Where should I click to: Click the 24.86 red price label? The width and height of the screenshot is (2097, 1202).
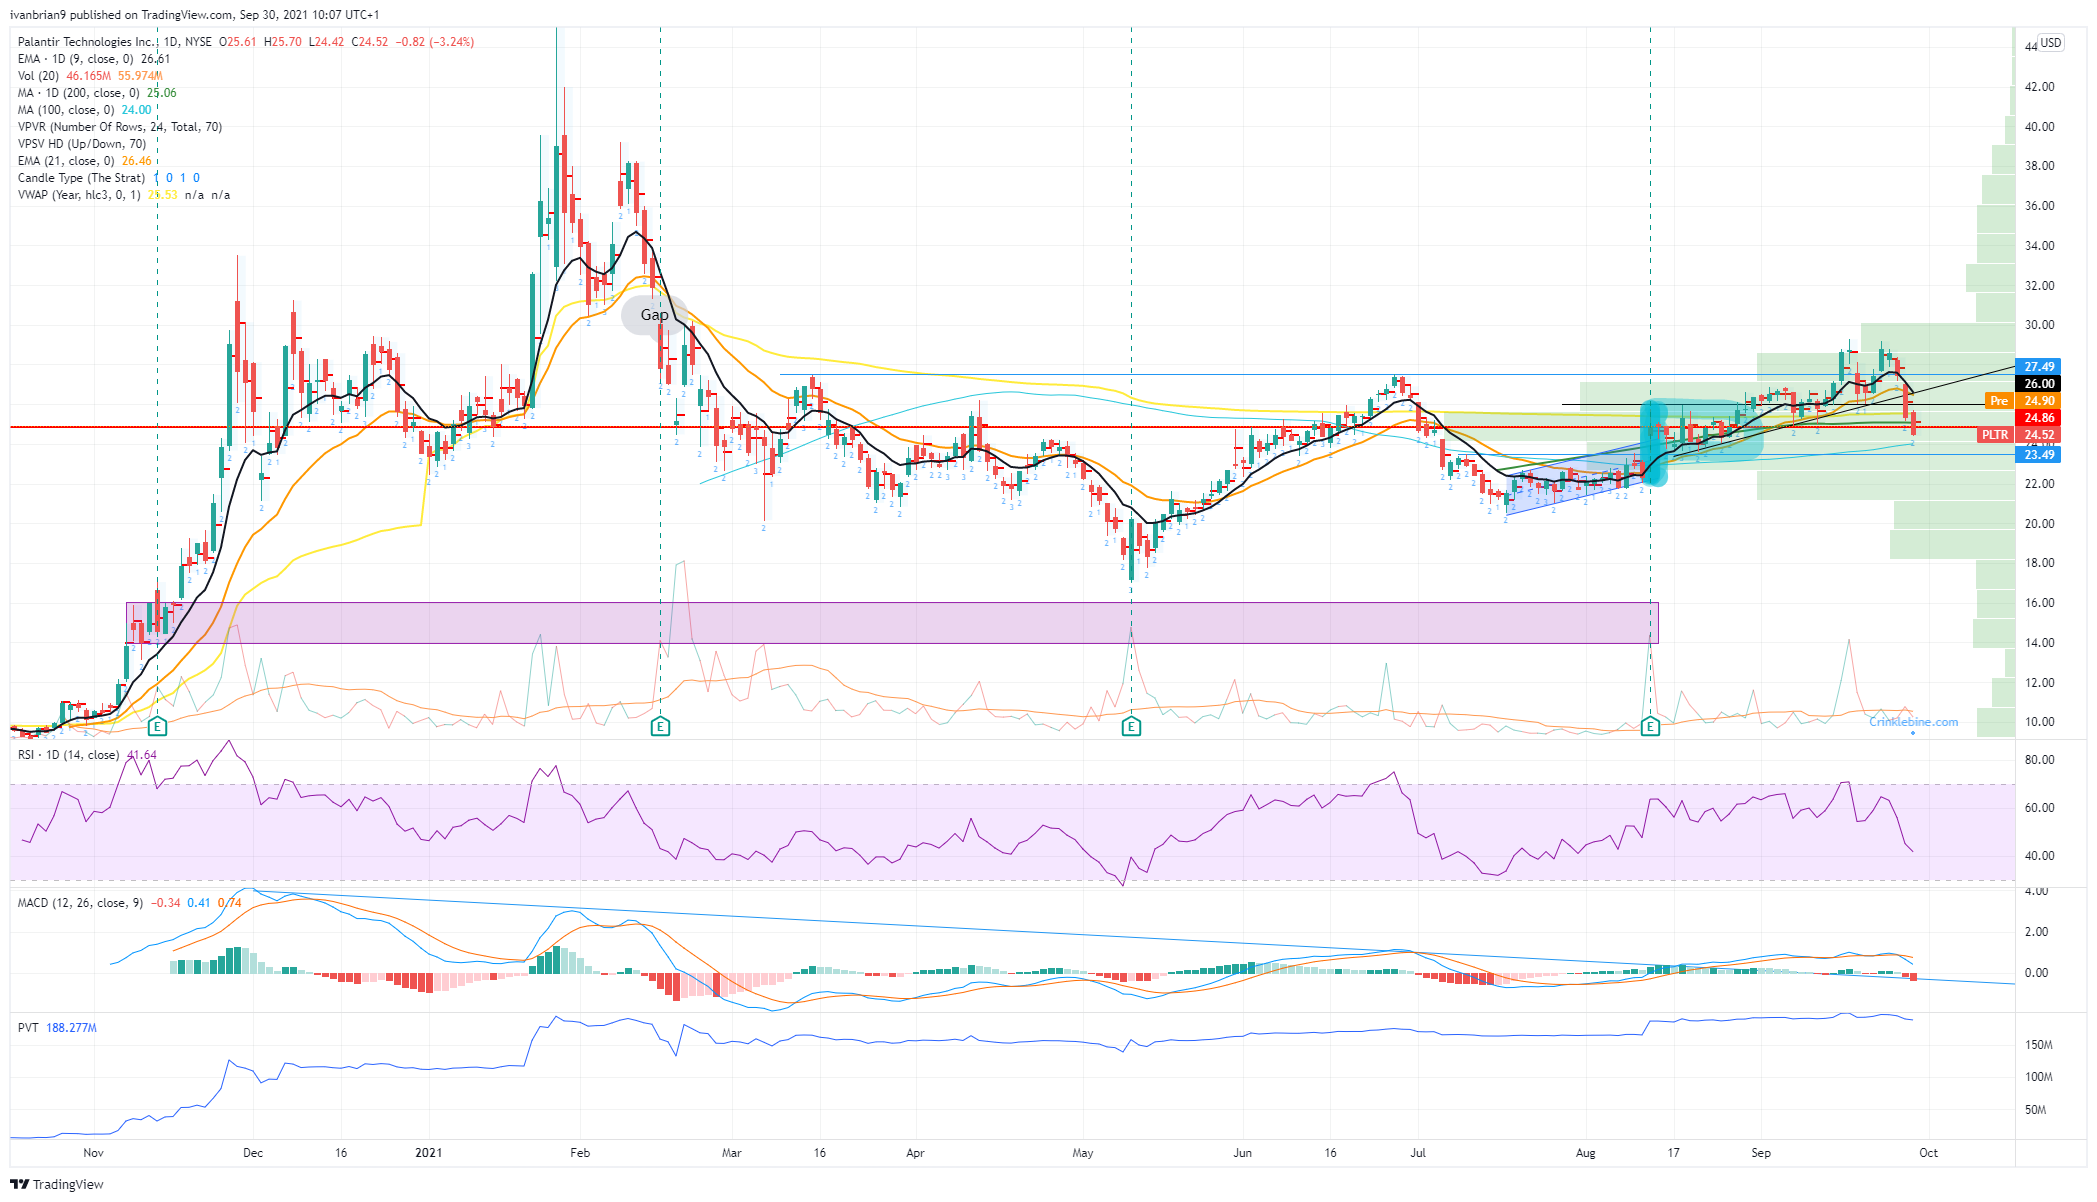tap(2038, 418)
